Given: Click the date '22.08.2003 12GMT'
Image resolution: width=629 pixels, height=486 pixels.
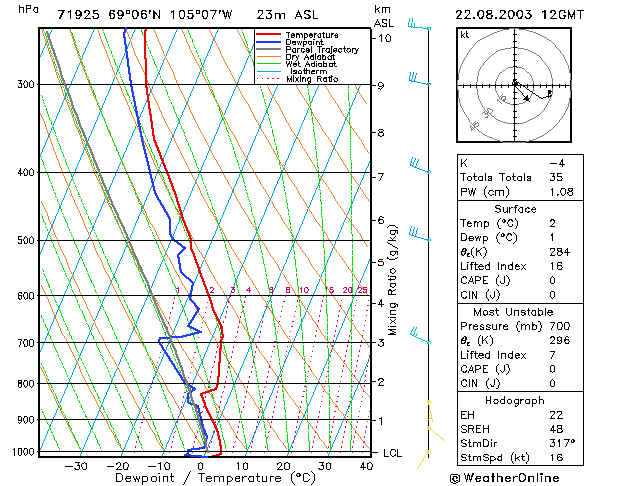Looking at the screenshot, I should 519,15.
